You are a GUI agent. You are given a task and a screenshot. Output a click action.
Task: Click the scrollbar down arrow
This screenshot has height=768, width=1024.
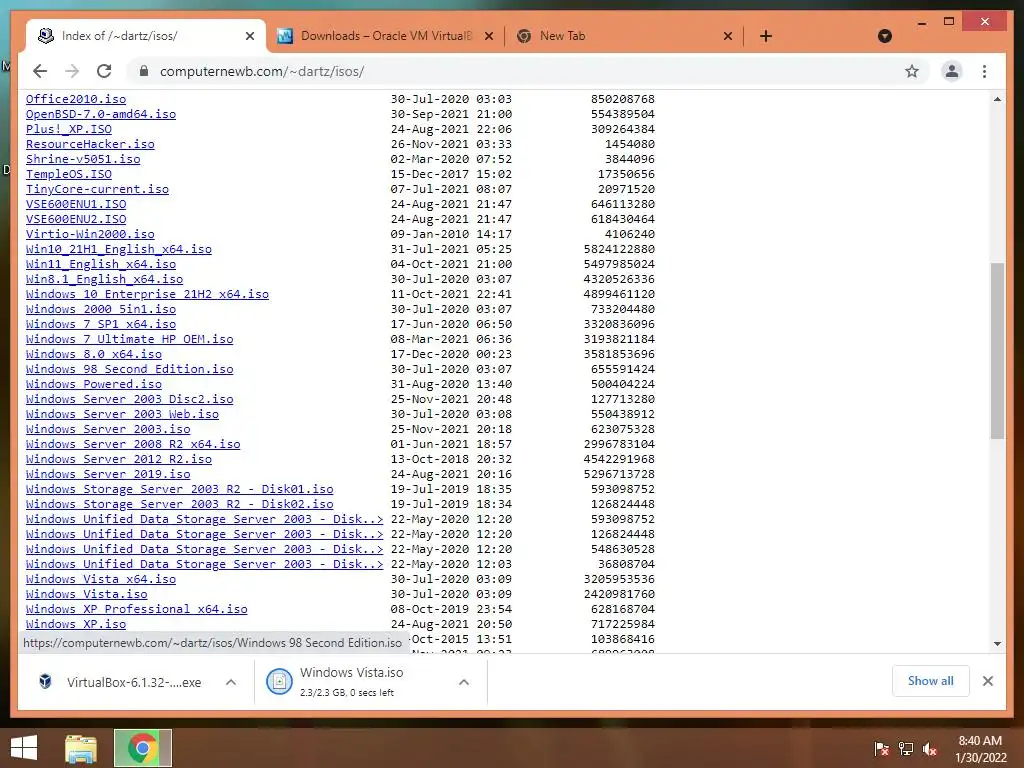pyautogui.click(x=997, y=644)
